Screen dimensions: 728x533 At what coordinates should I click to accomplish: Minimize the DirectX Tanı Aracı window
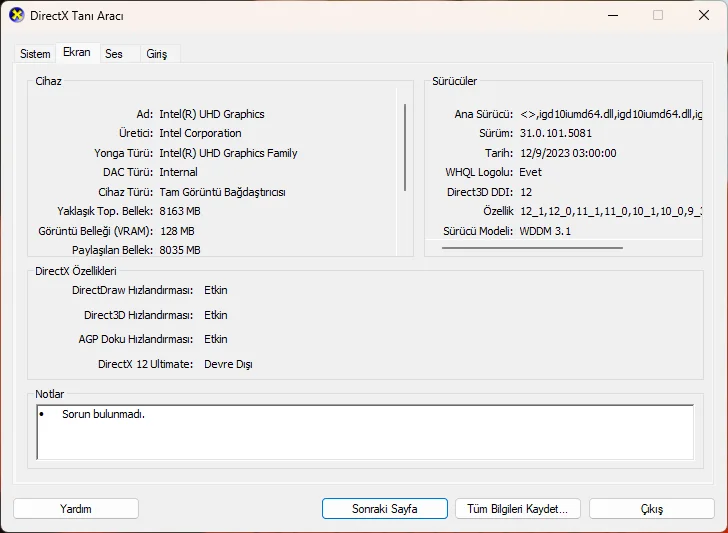tap(613, 15)
